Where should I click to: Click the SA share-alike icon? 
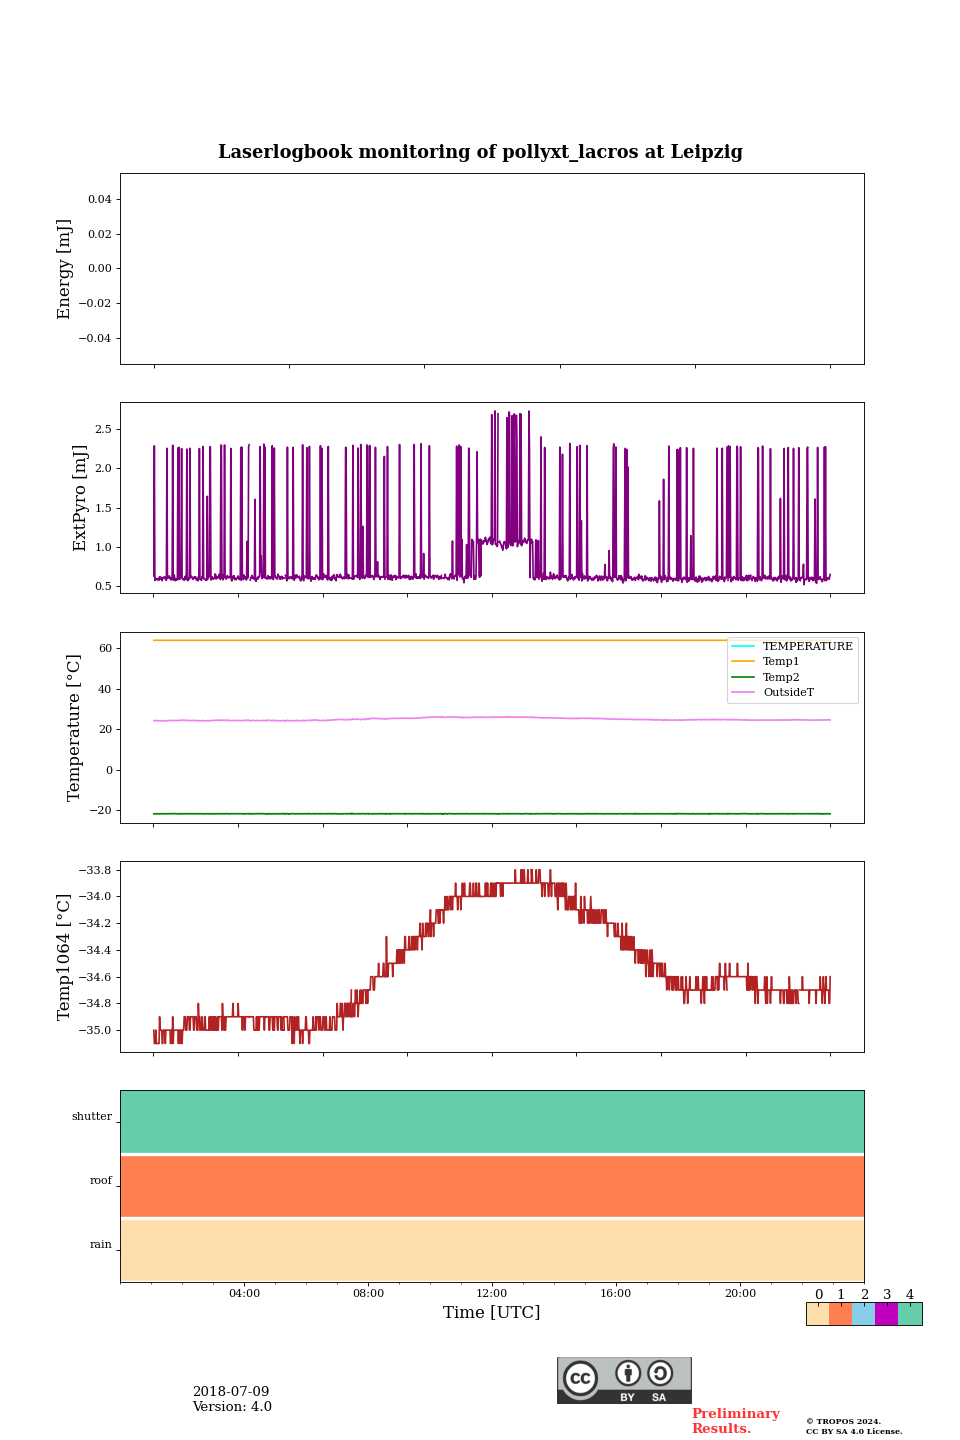tap(660, 1373)
